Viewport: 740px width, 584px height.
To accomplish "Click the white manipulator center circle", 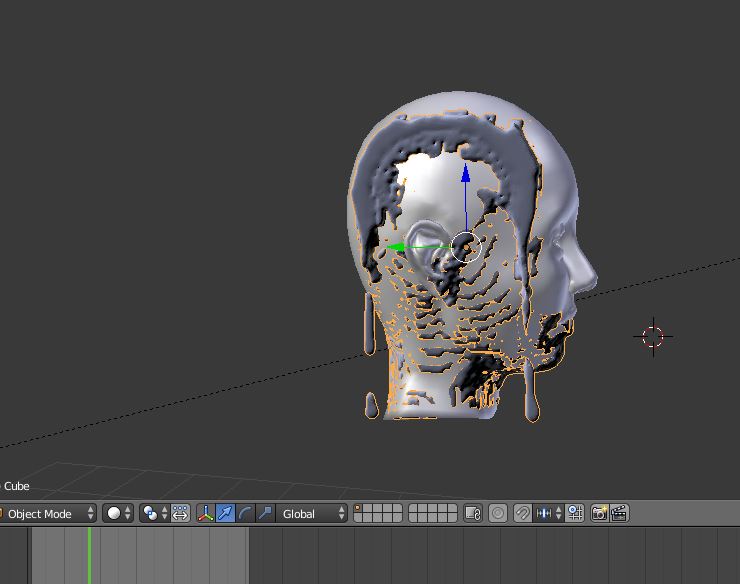I will coord(466,247).
